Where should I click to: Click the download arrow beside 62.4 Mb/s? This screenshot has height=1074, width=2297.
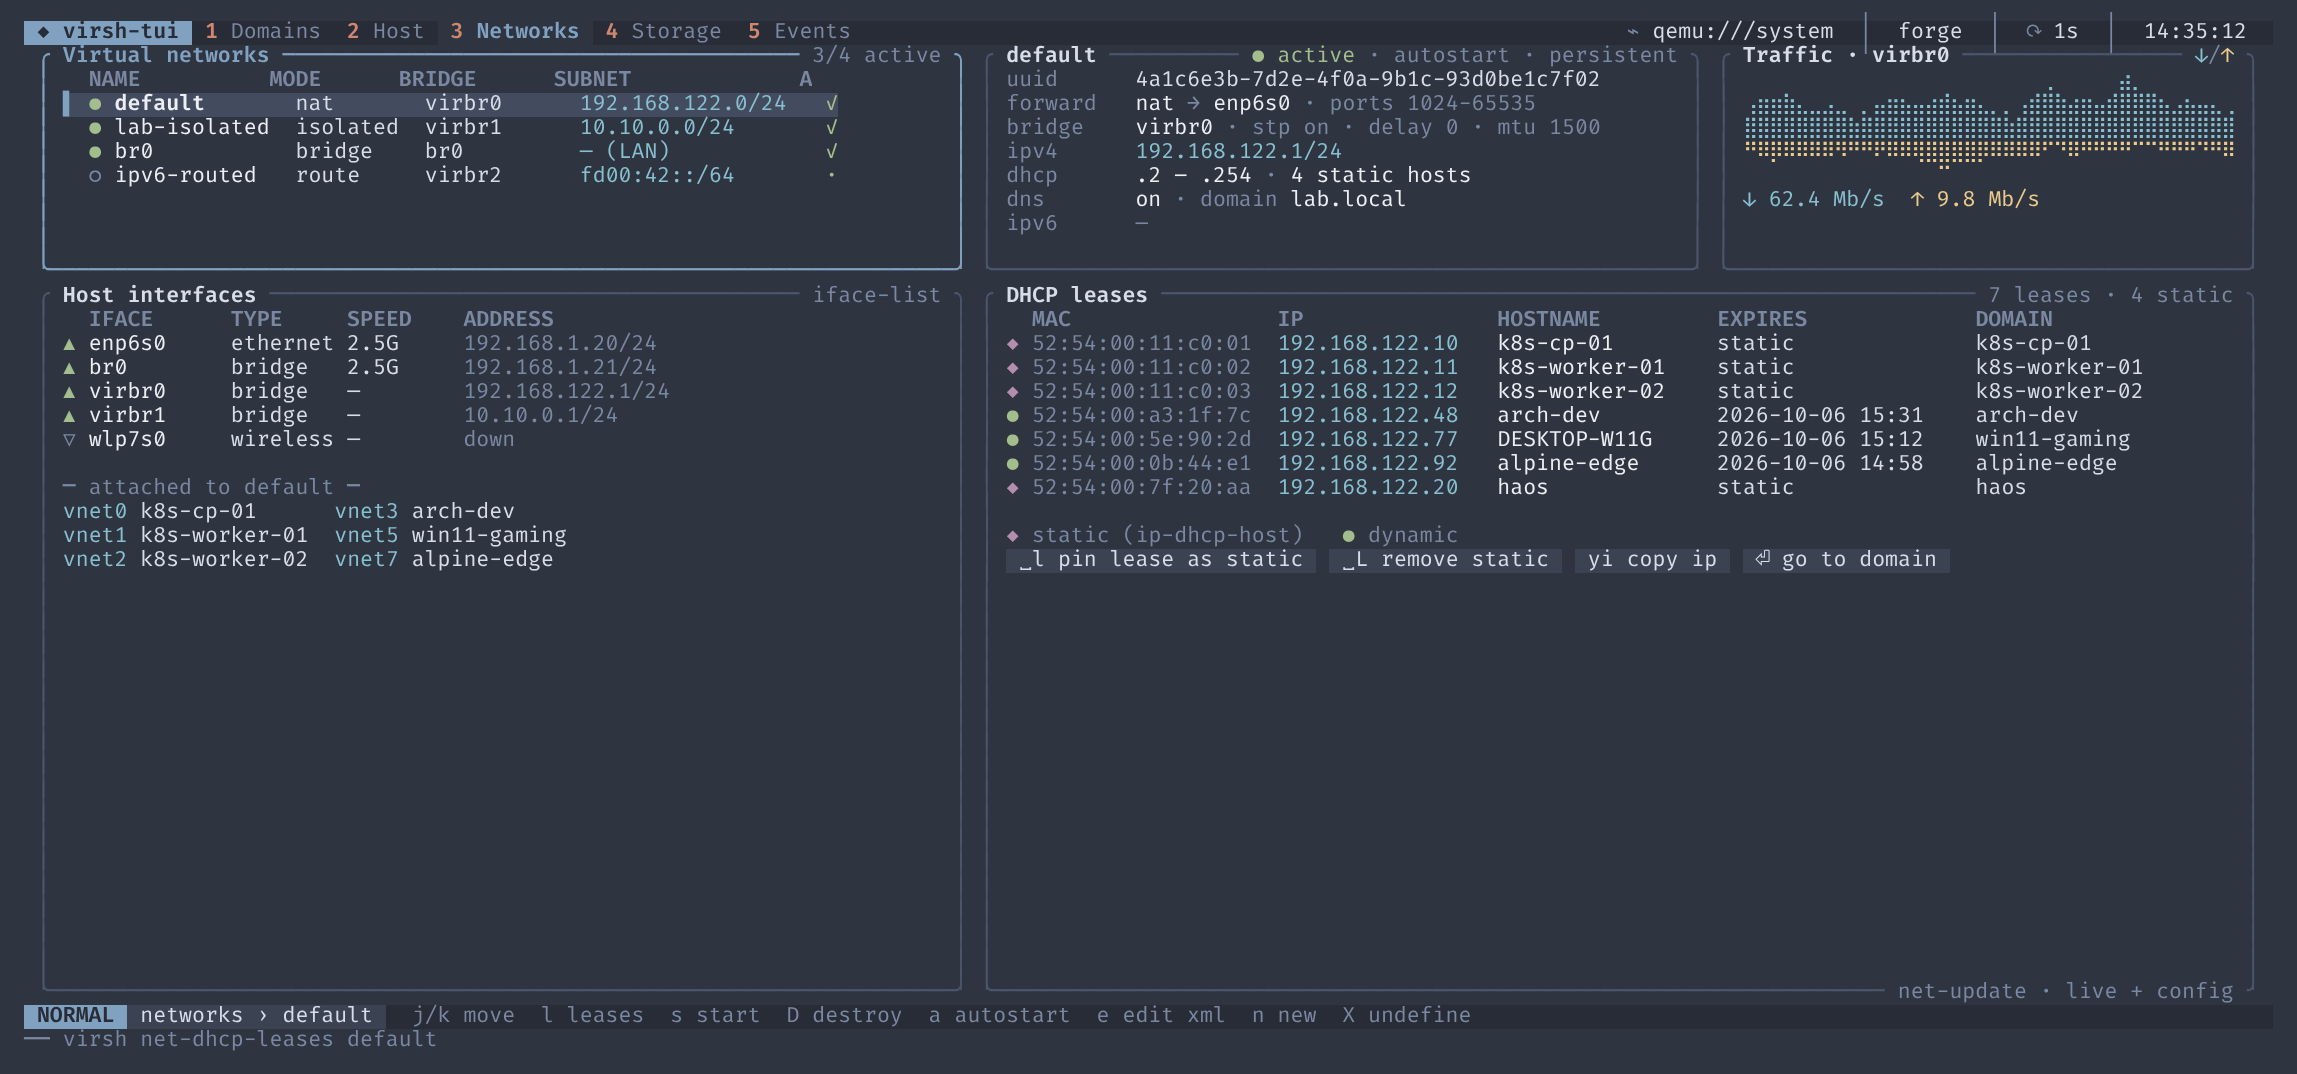(1749, 199)
